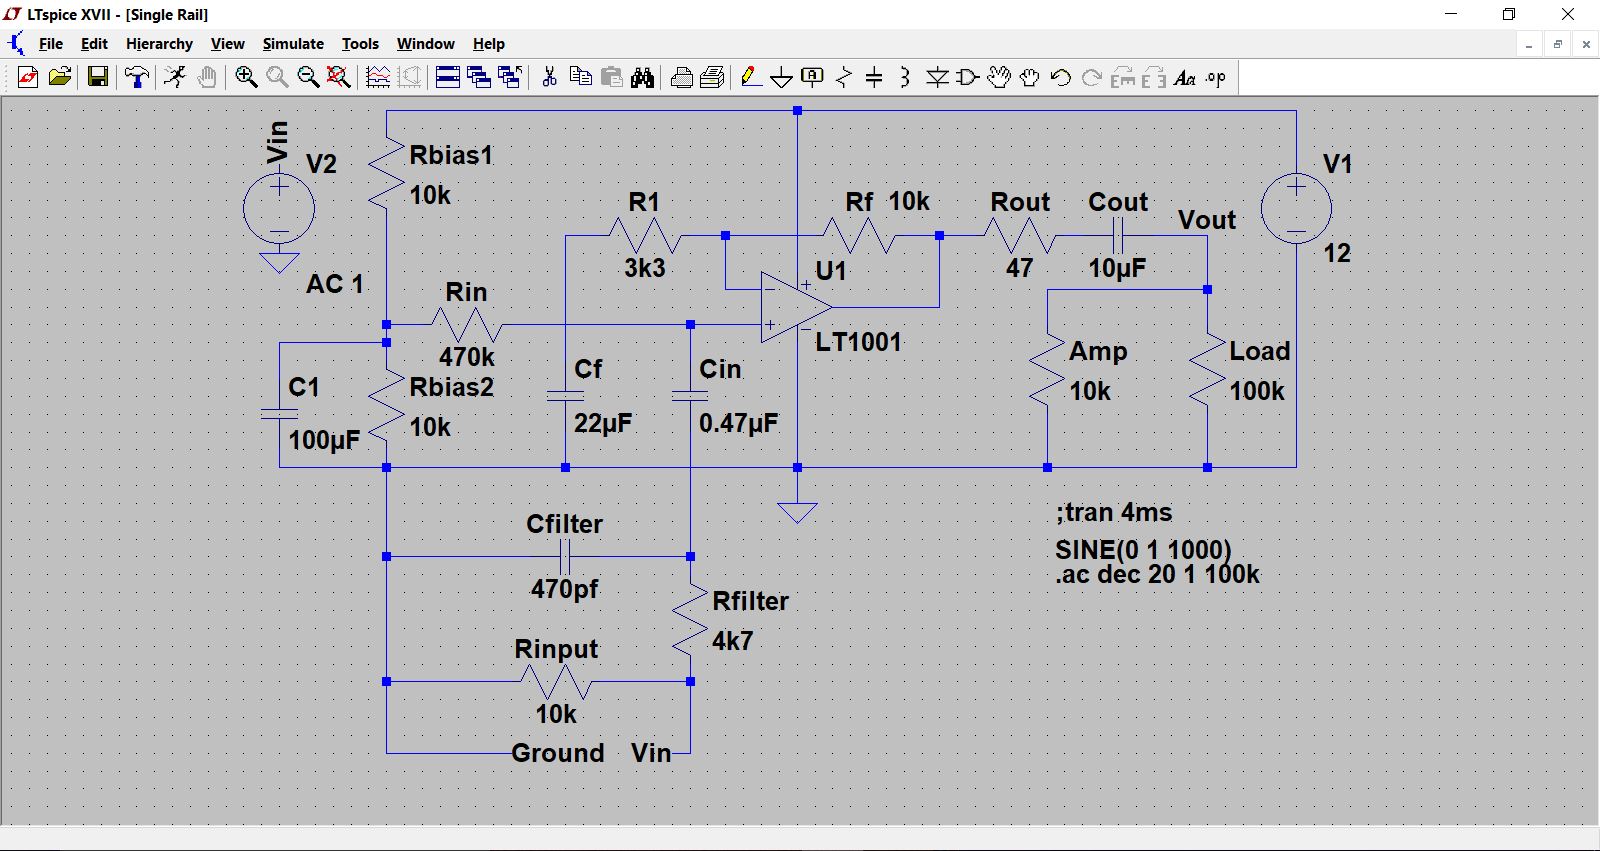This screenshot has height=851, width=1600.
Task: Select the Cut scissors tool
Action: click(x=549, y=77)
